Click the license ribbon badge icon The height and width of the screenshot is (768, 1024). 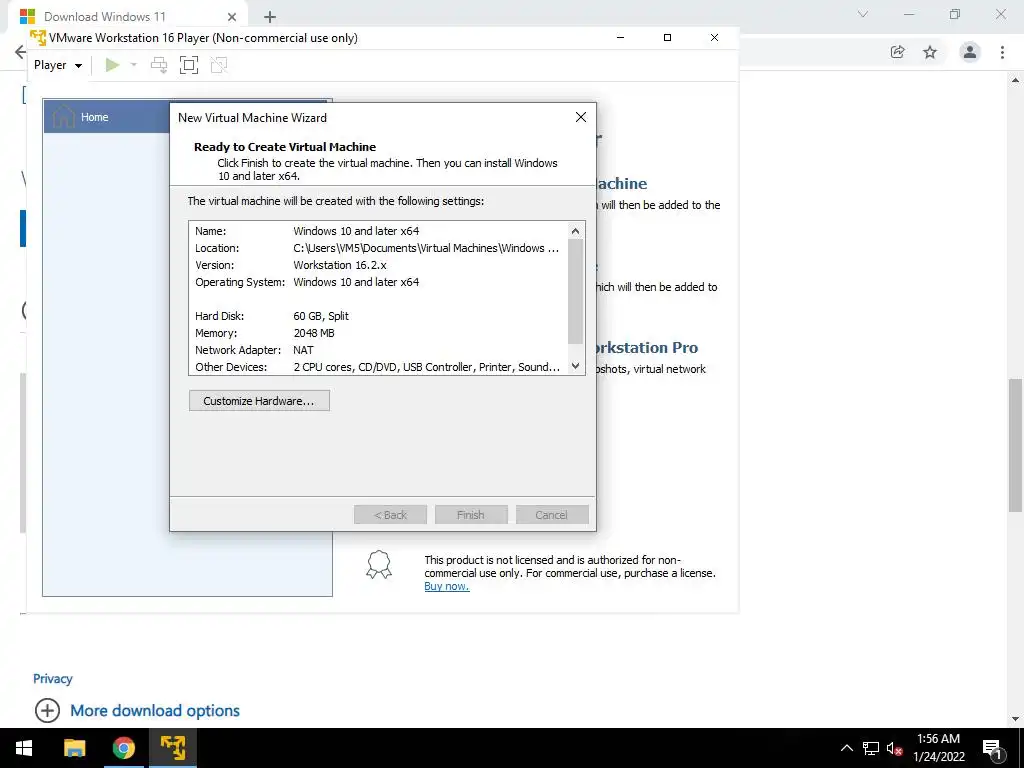click(x=379, y=565)
